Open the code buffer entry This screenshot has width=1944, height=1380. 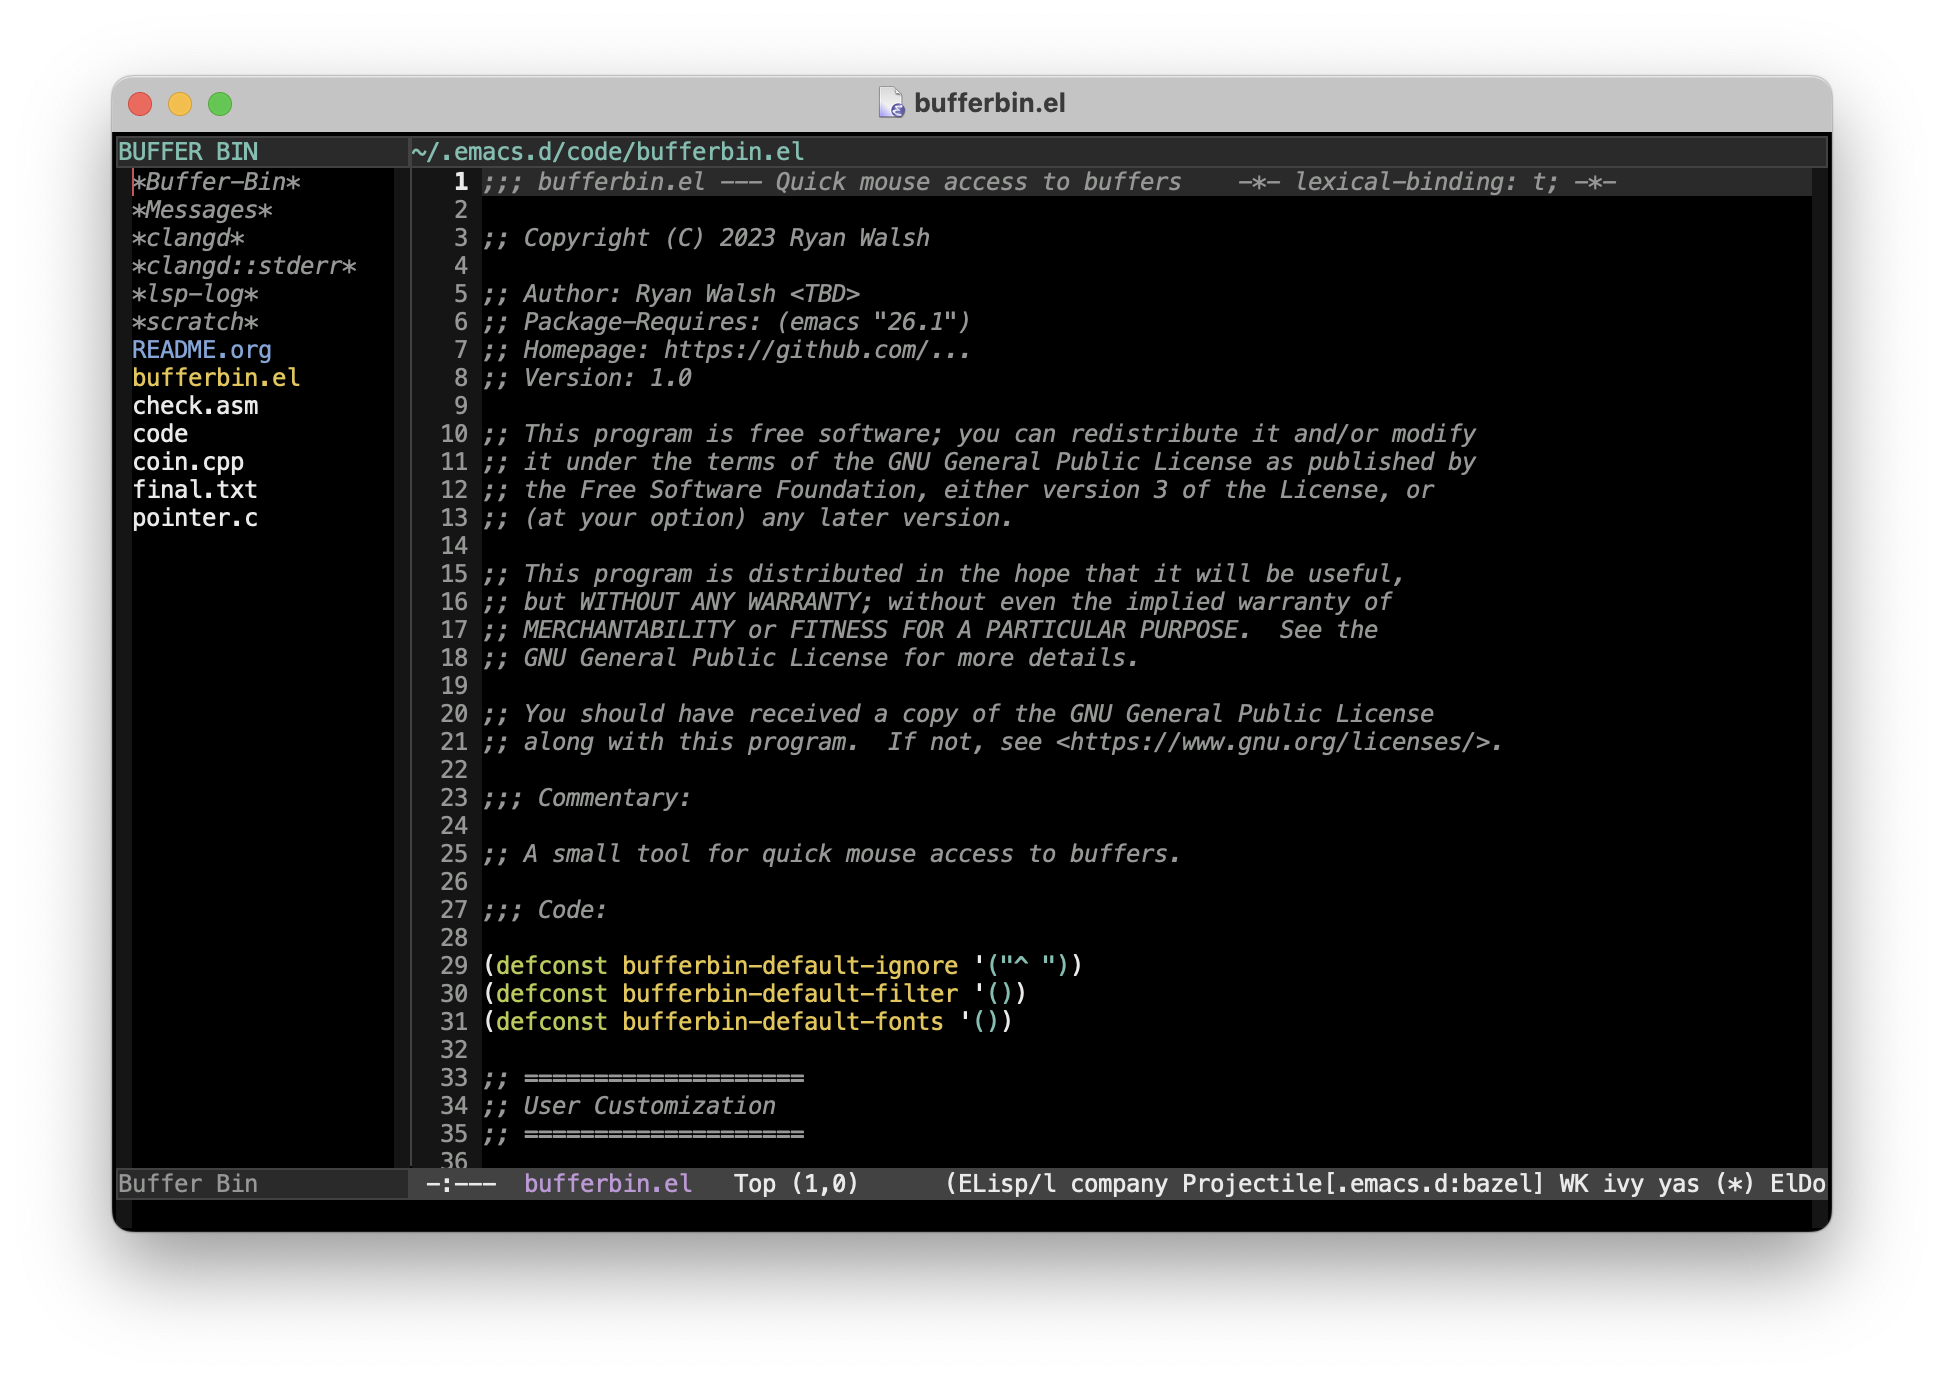[160, 434]
